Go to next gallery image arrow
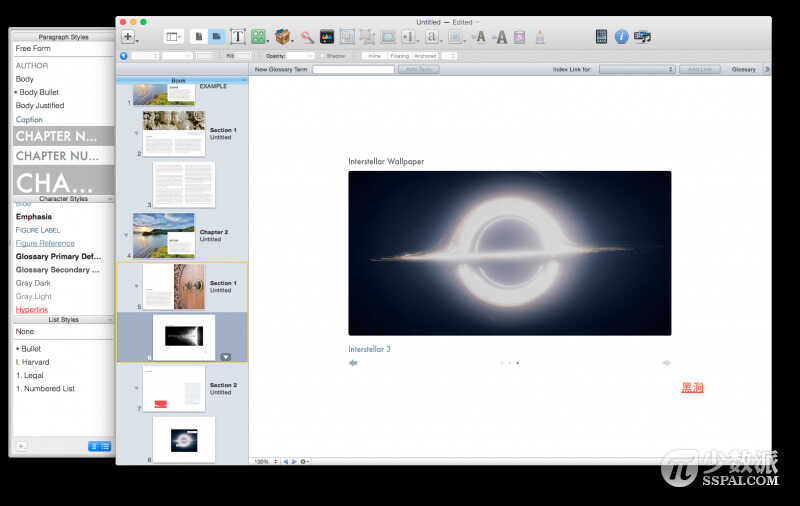 (x=666, y=363)
